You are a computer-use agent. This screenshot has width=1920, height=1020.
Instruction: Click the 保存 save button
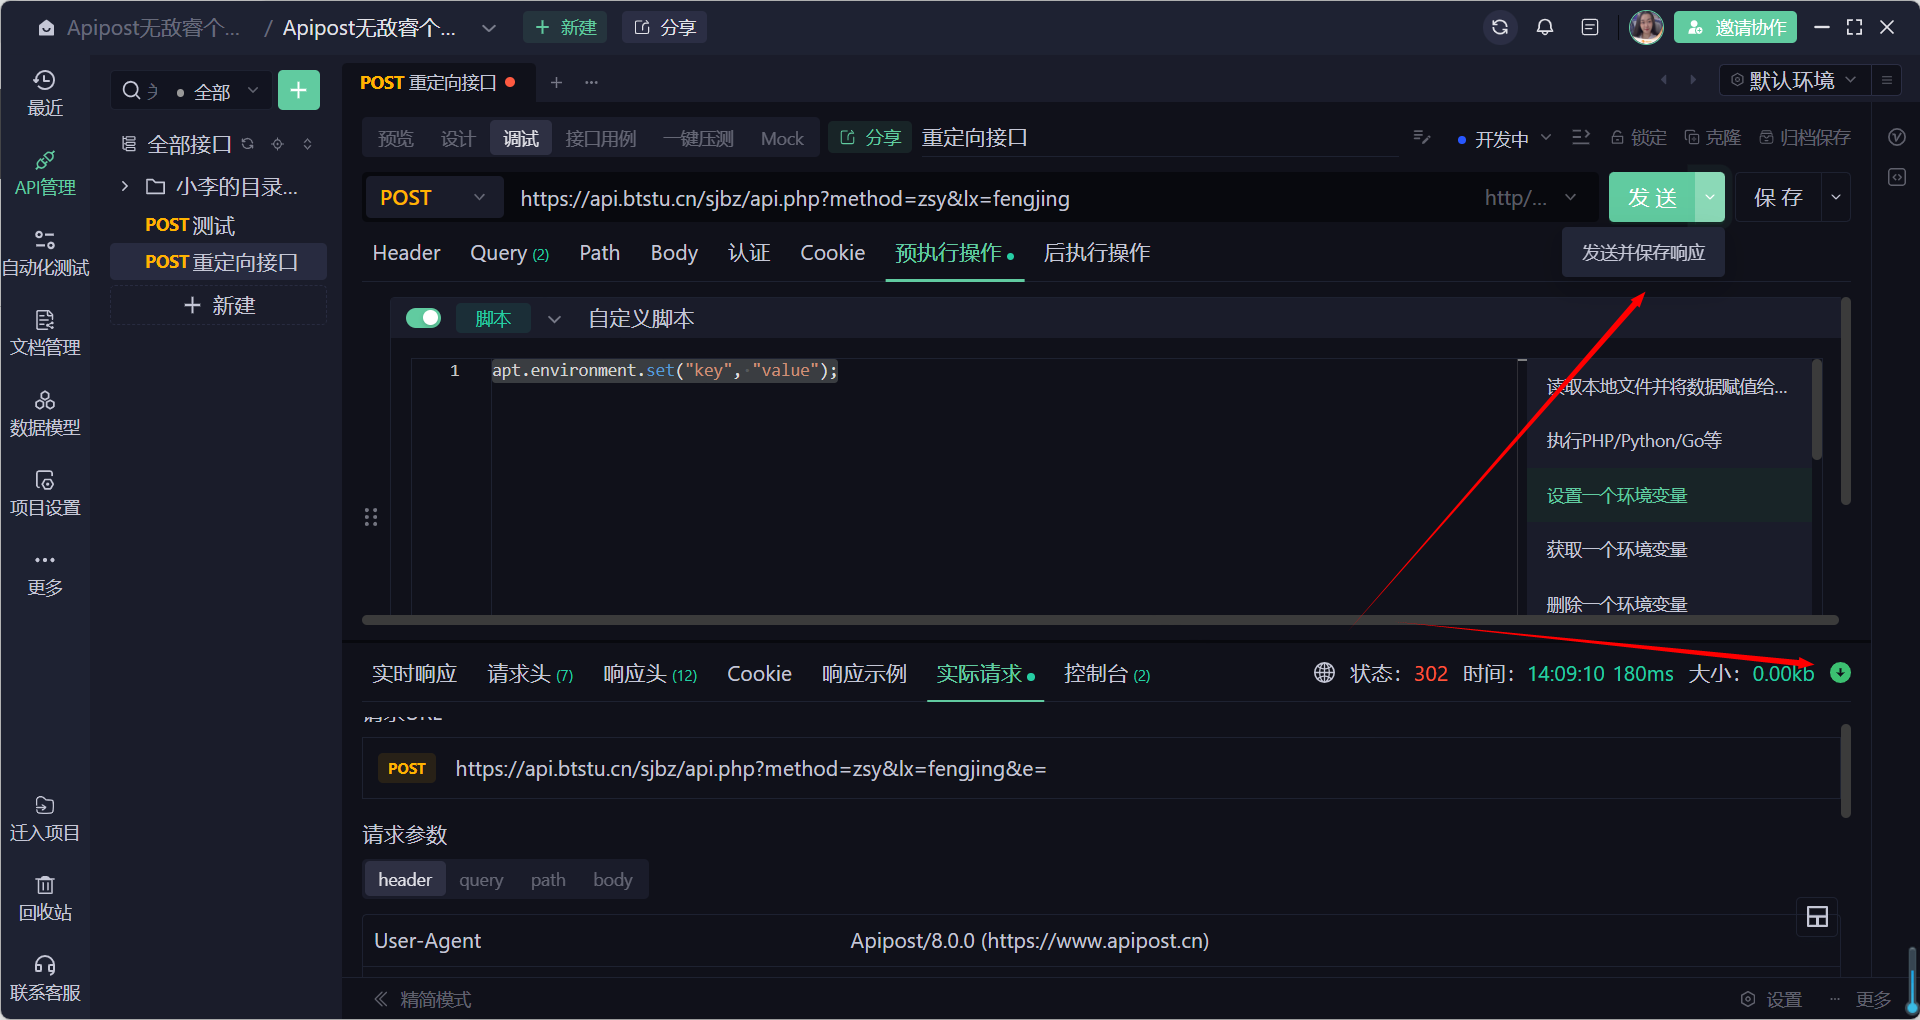pos(1778,198)
